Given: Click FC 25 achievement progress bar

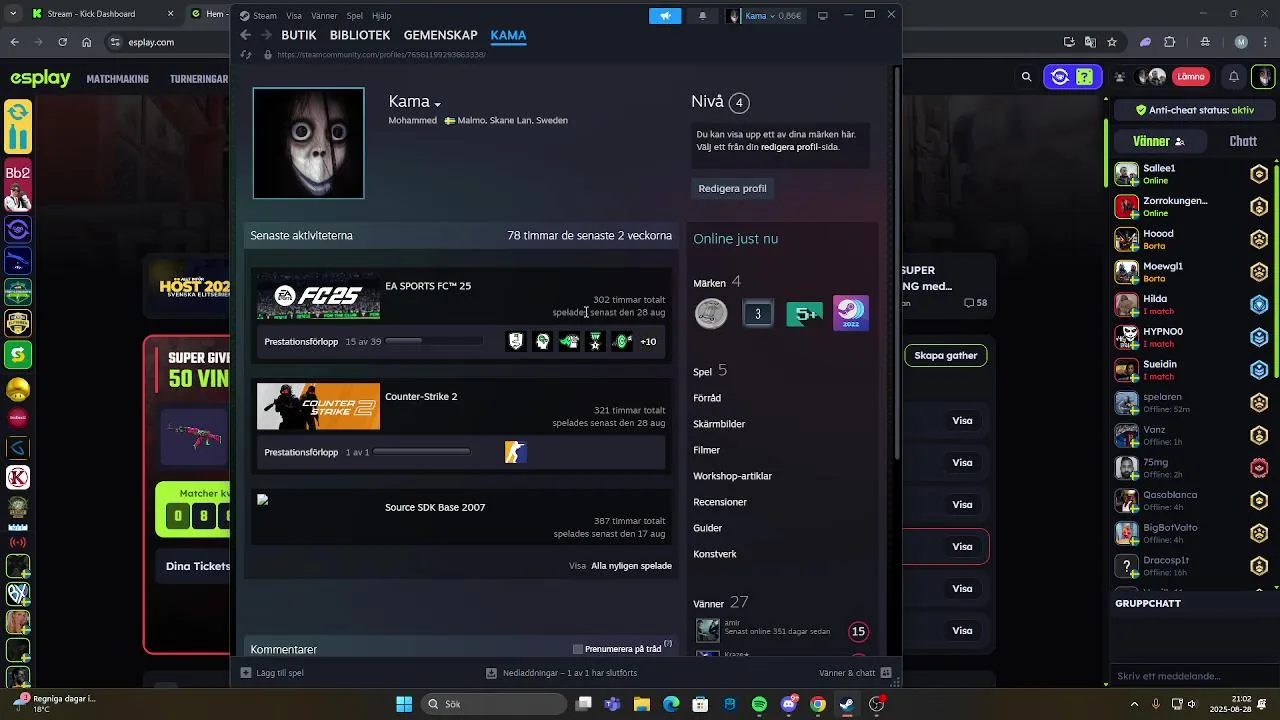Looking at the screenshot, I should pos(434,341).
